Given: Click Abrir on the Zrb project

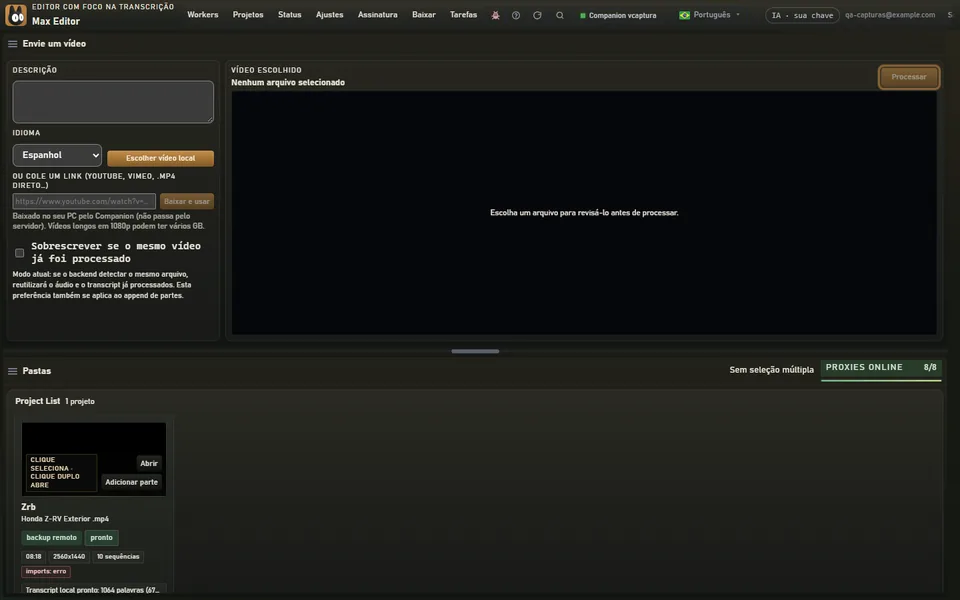Looking at the screenshot, I should [x=149, y=463].
